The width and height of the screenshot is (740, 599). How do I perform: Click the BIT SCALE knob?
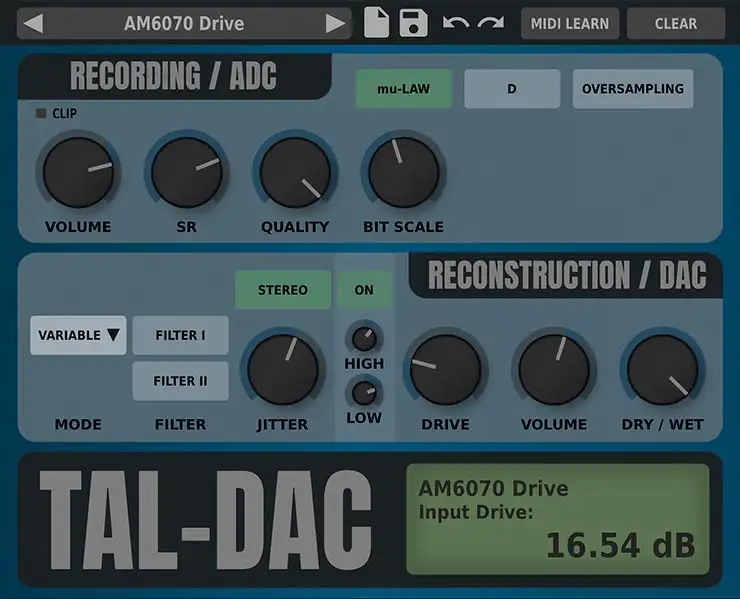404,172
